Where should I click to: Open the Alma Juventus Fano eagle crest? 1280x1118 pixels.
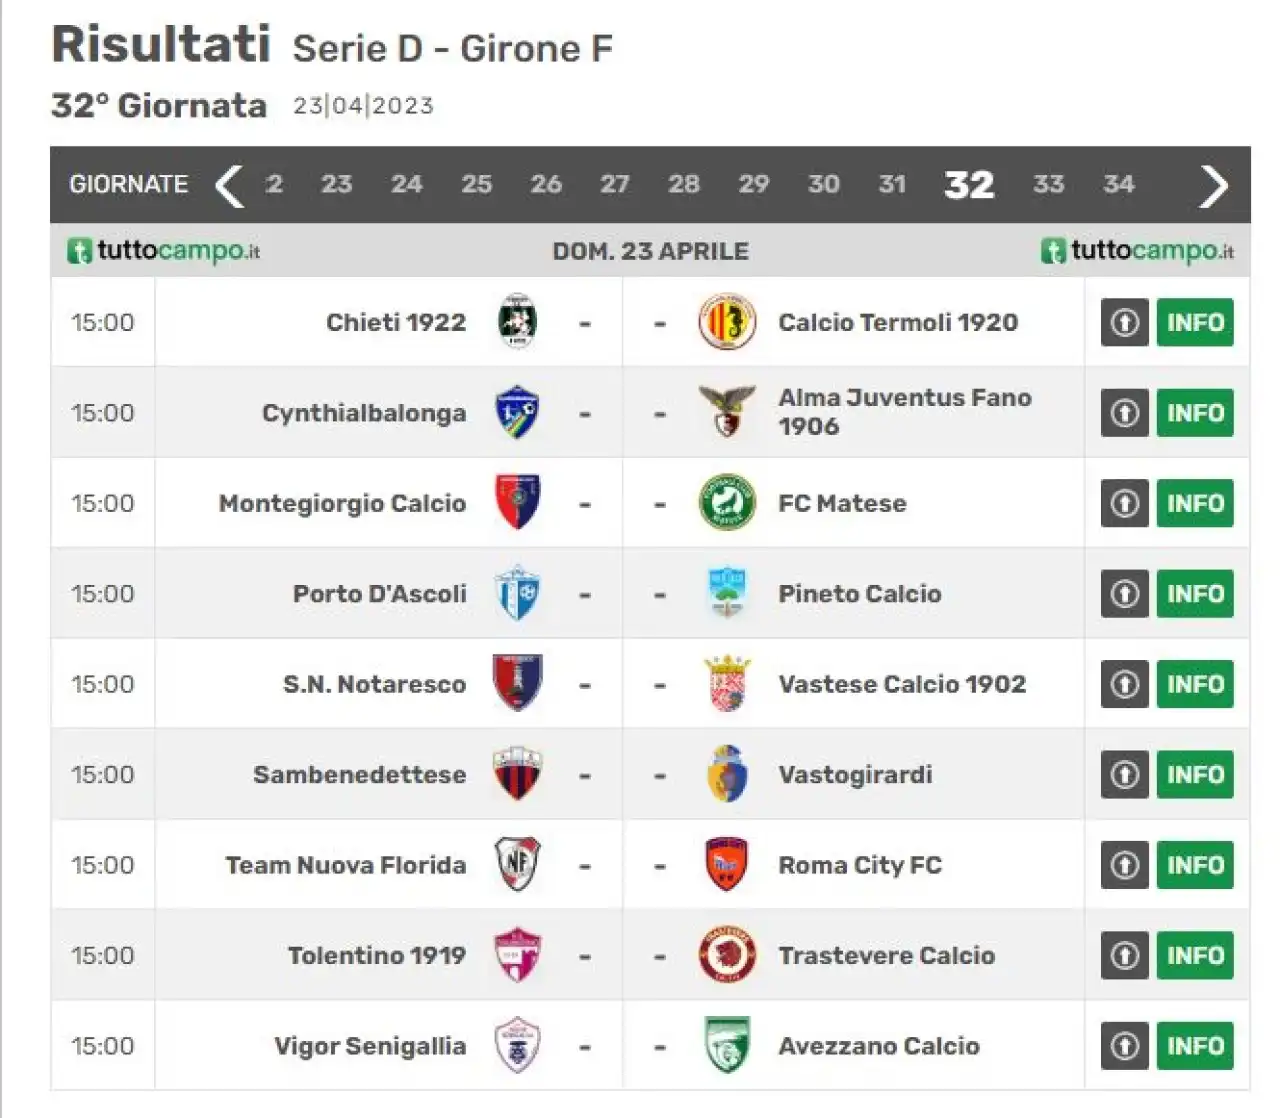pyautogui.click(x=727, y=411)
